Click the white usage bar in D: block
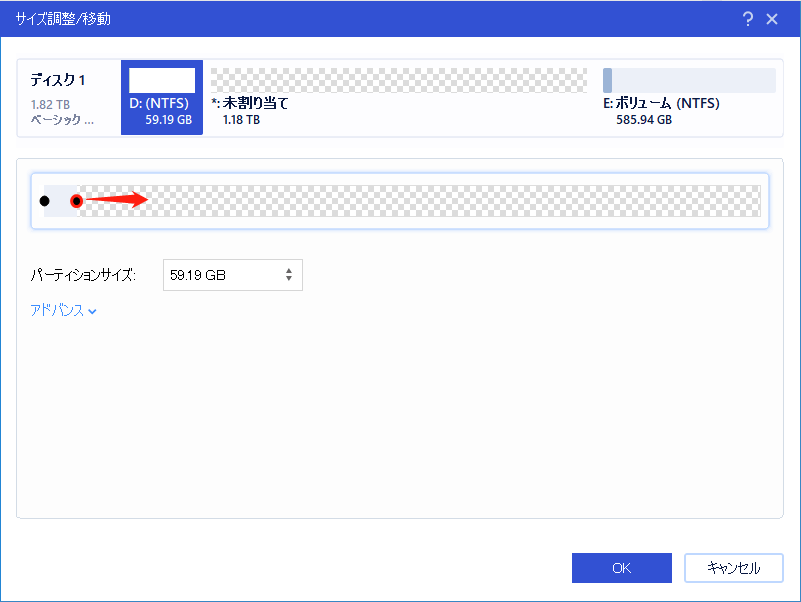Screen dimensions: 801x602 click(162, 81)
